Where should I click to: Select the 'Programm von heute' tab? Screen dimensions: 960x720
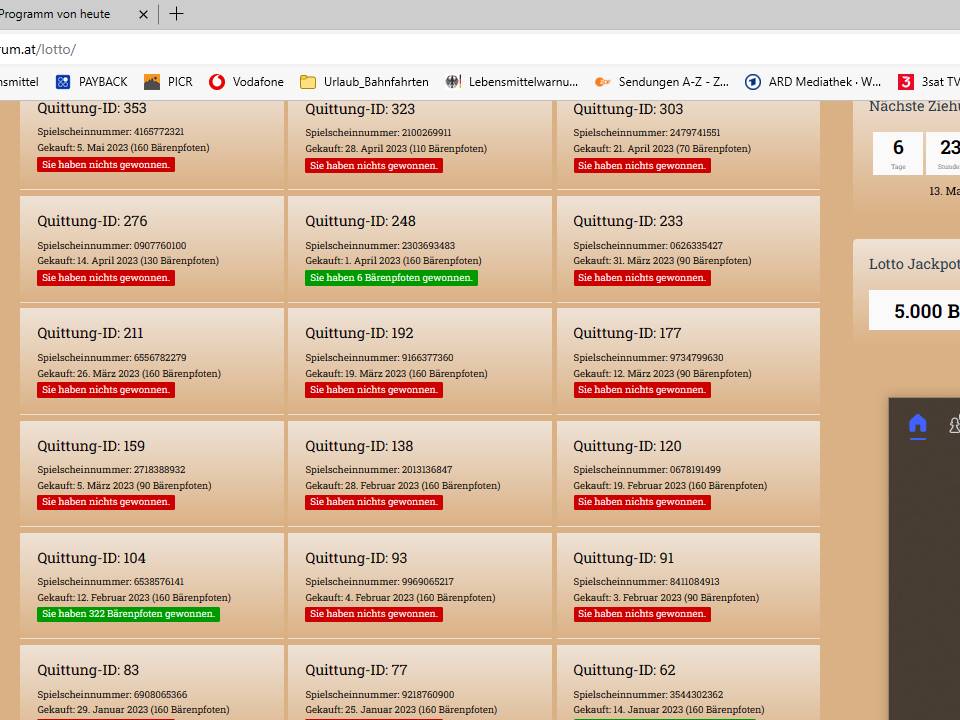tap(60, 14)
